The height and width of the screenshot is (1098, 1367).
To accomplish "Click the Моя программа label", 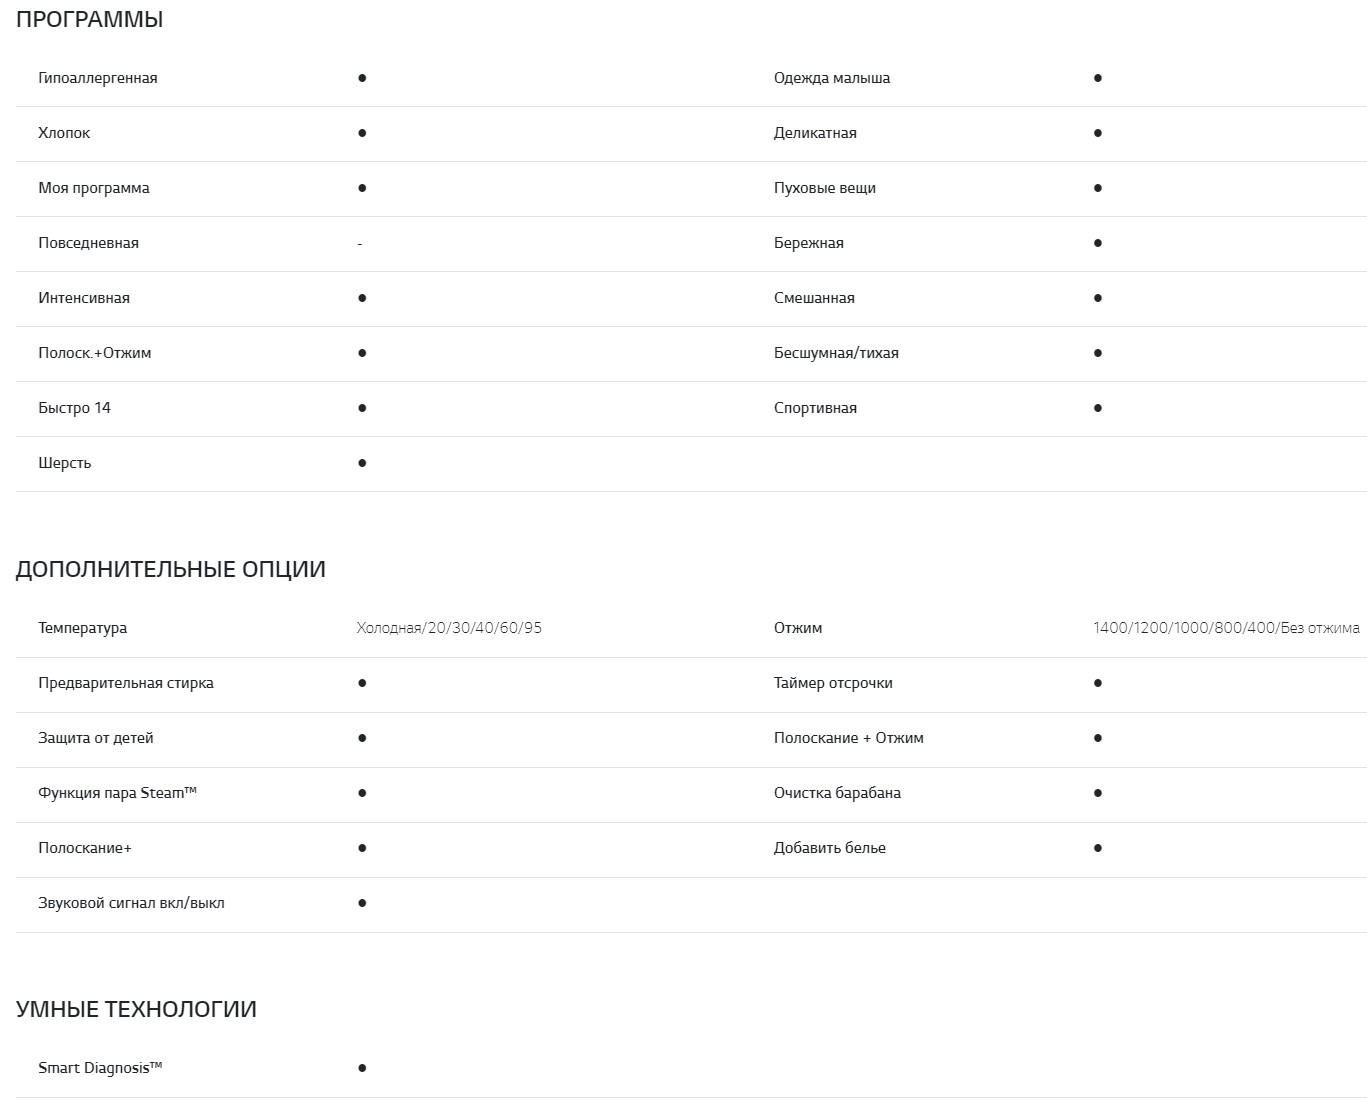I will click(x=94, y=188).
